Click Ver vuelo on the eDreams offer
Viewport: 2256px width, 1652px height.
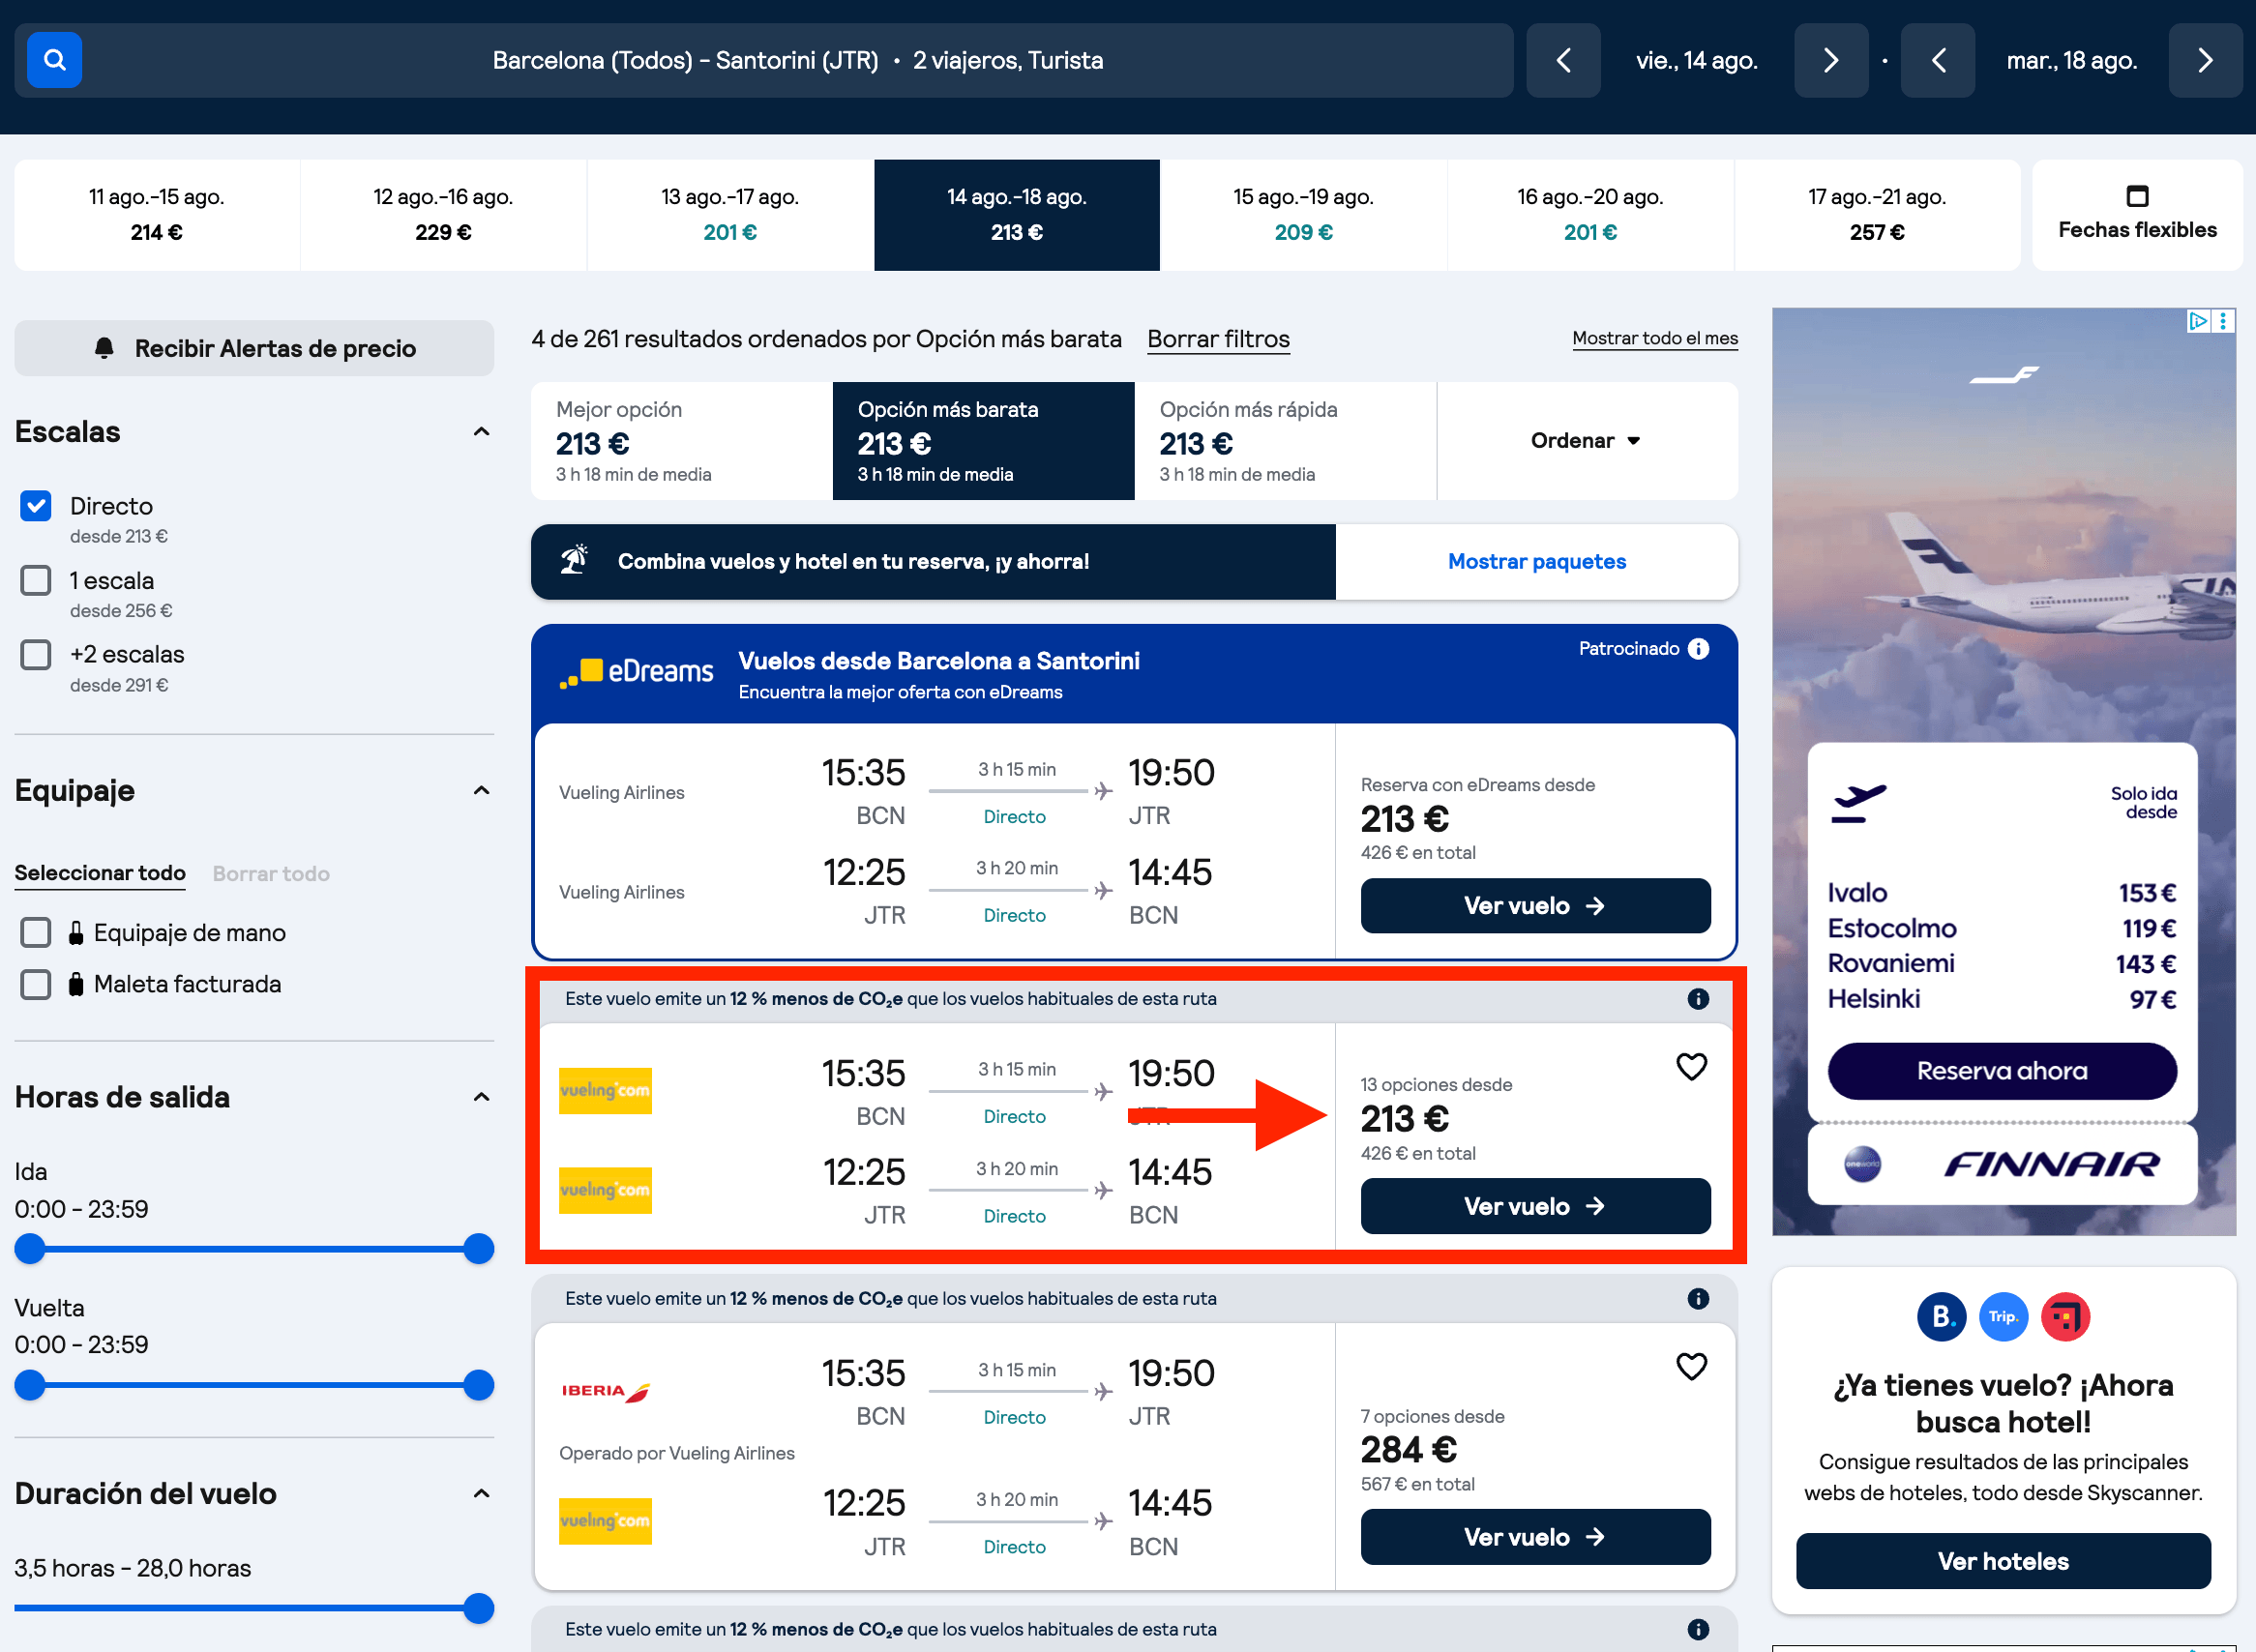click(1535, 905)
